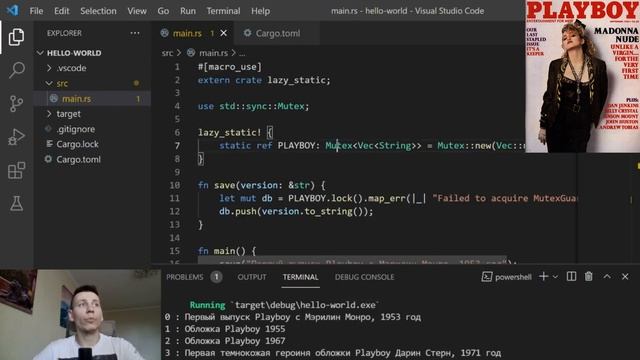Image resolution: width=640 pixels, height=360 pixels.
Task: Open the Source Control view icon
Action: (16, 104)
